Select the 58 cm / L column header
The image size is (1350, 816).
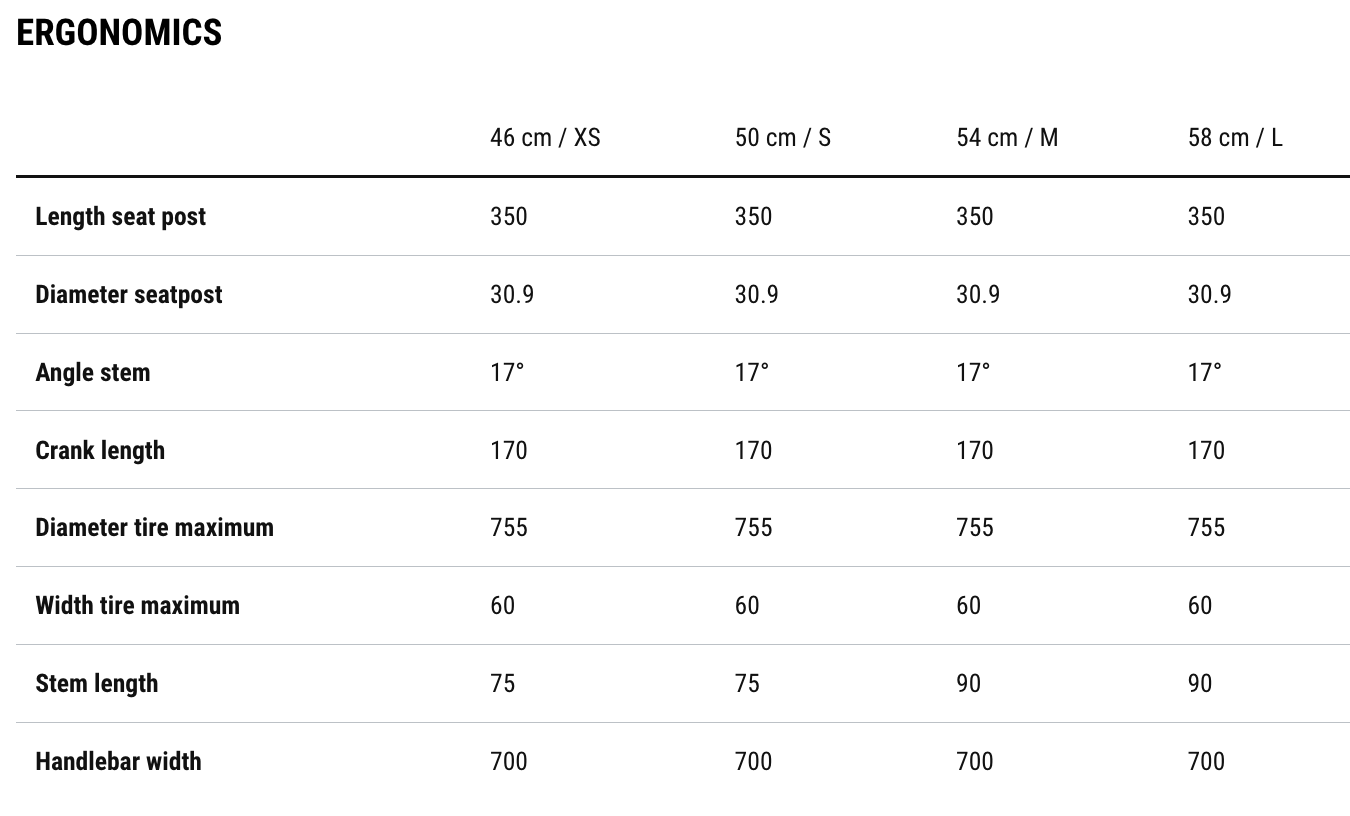click(1234, 137)
